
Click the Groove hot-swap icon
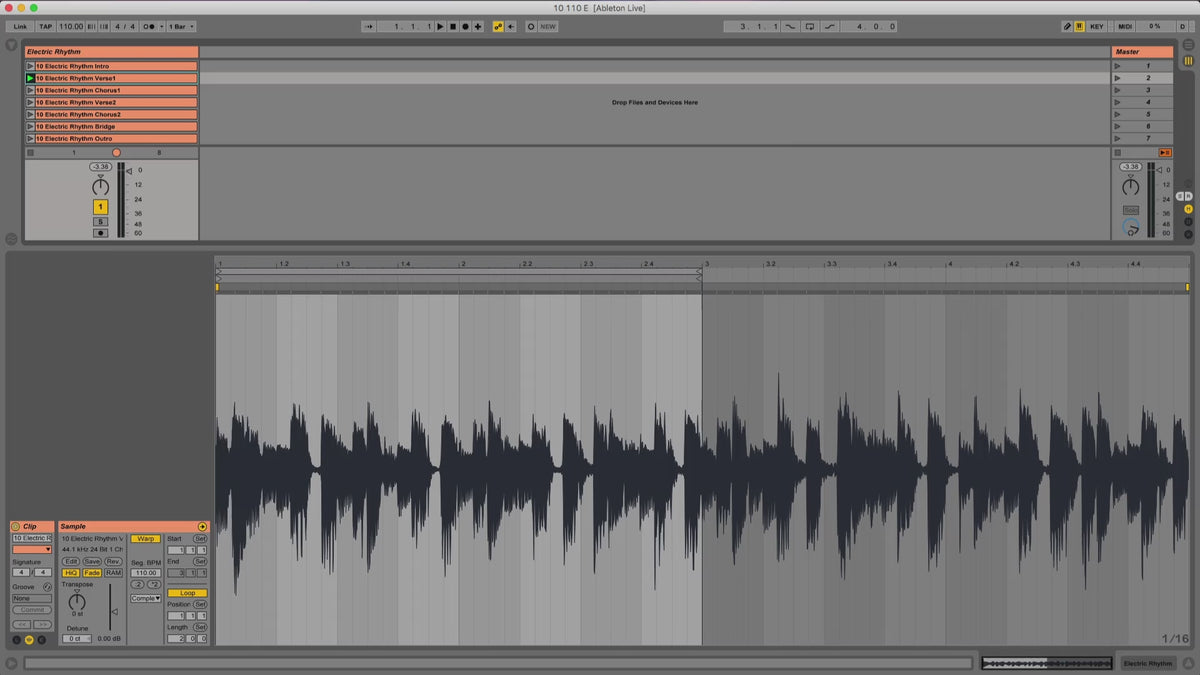(47, 587)
